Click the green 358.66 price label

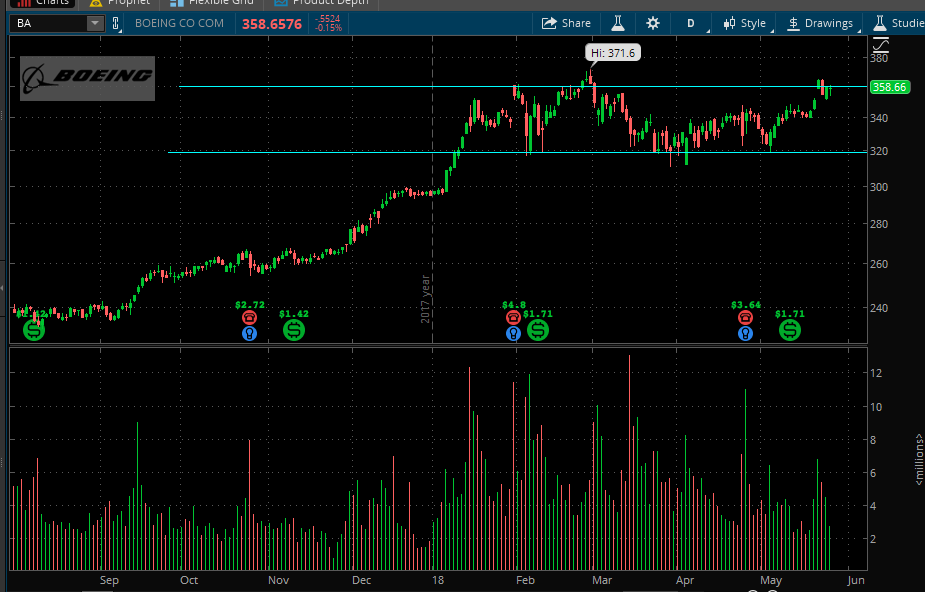click(888, 87)
